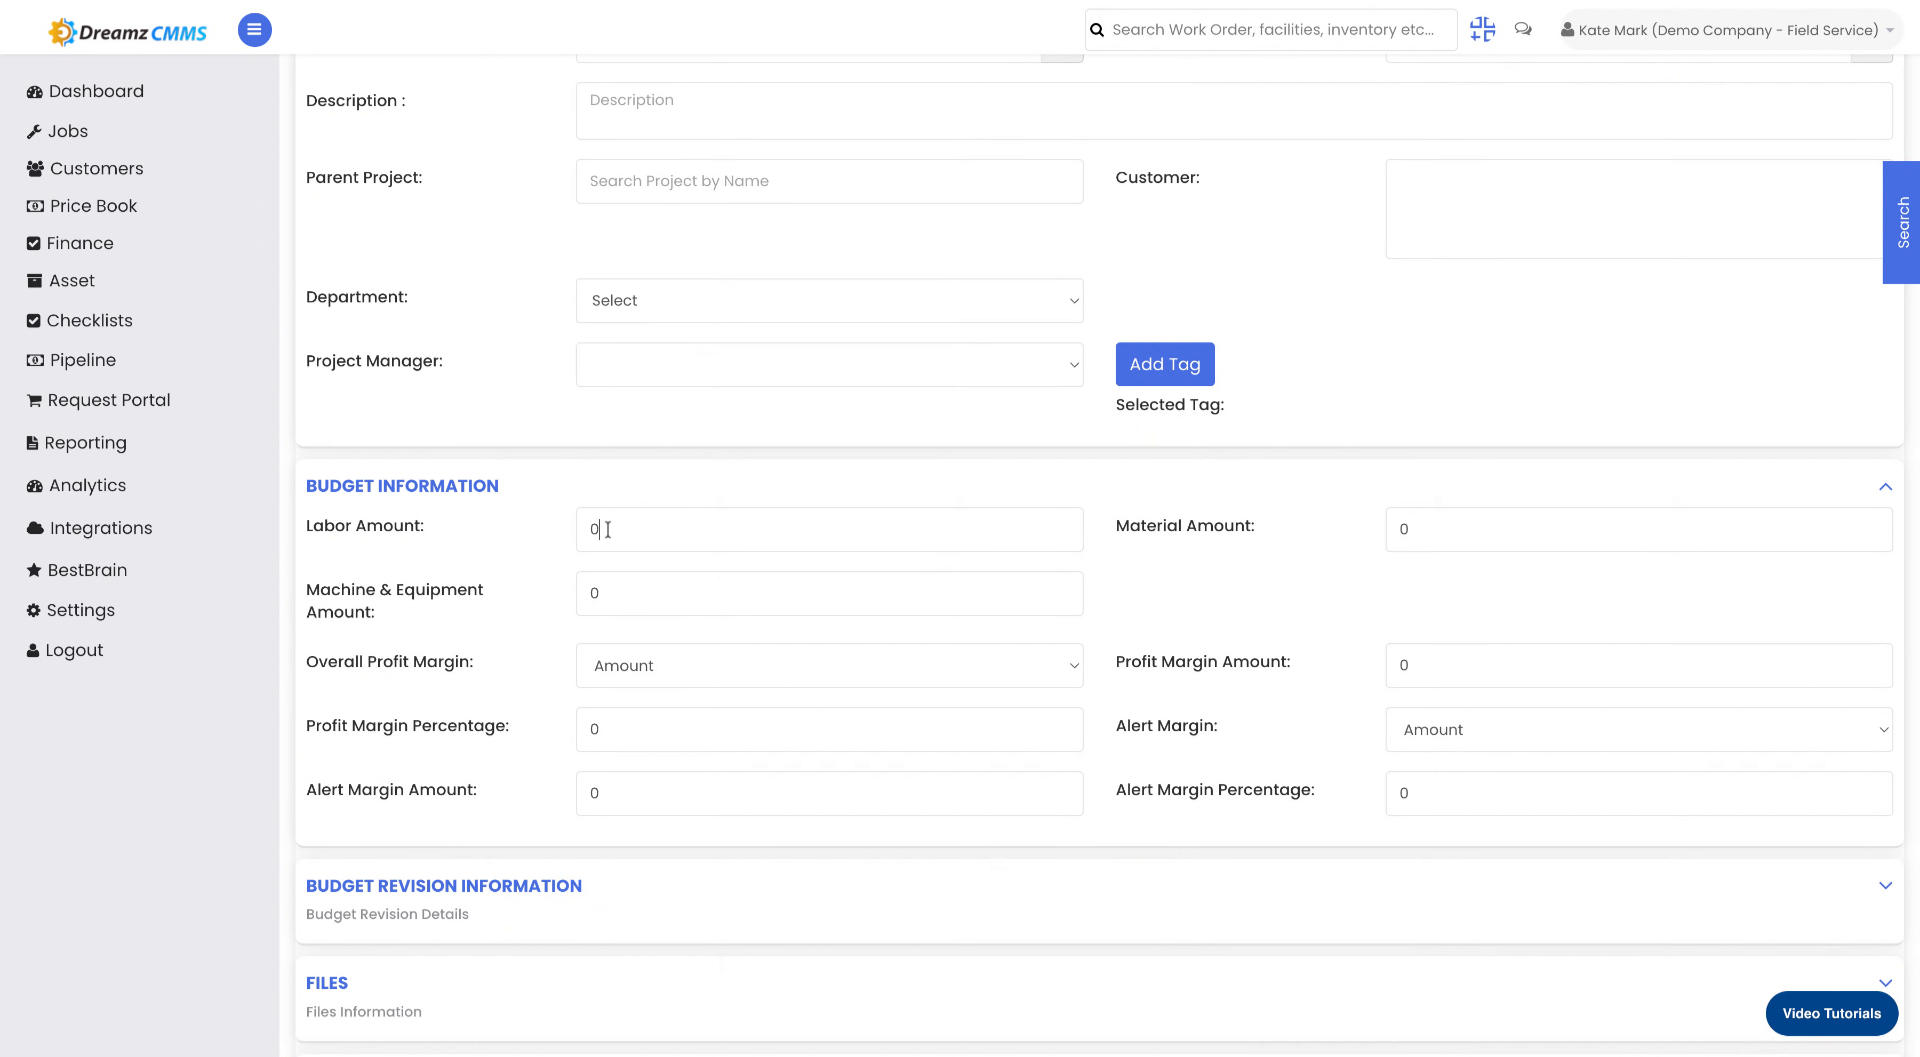Focus the Alert Margin Amount field
1920x1057 pixels.
pyautogui.click(x=829, y=794)
